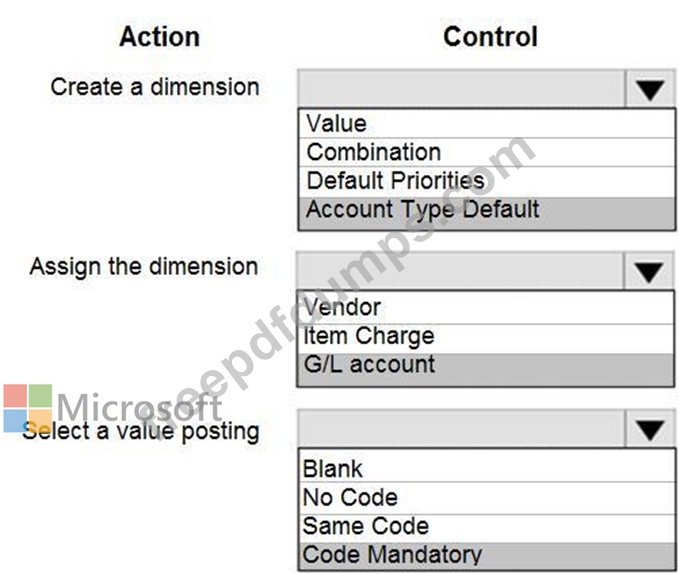Select Account Type Default option
The height and width of the screenshot is (574, 679).
(422, 210)
